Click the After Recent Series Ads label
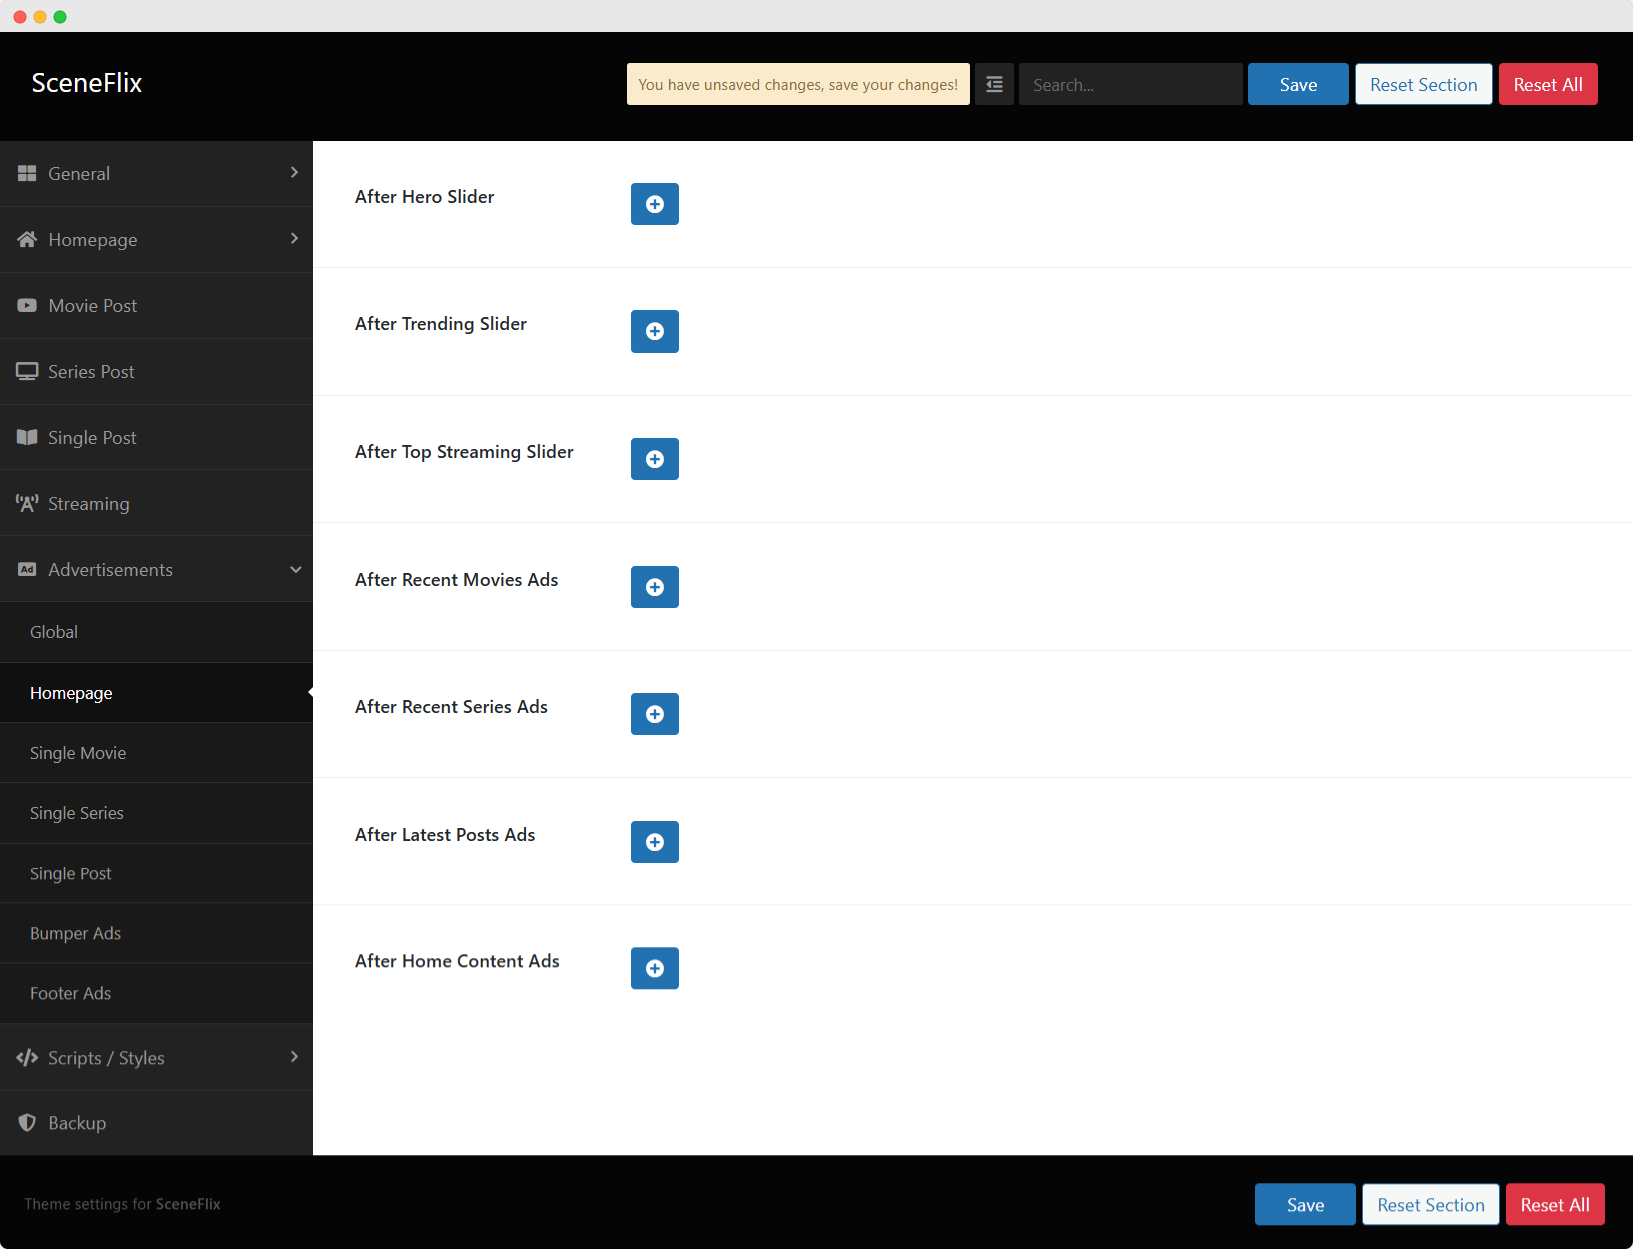The image size is (1633, 1249). (x=451, y=707)
